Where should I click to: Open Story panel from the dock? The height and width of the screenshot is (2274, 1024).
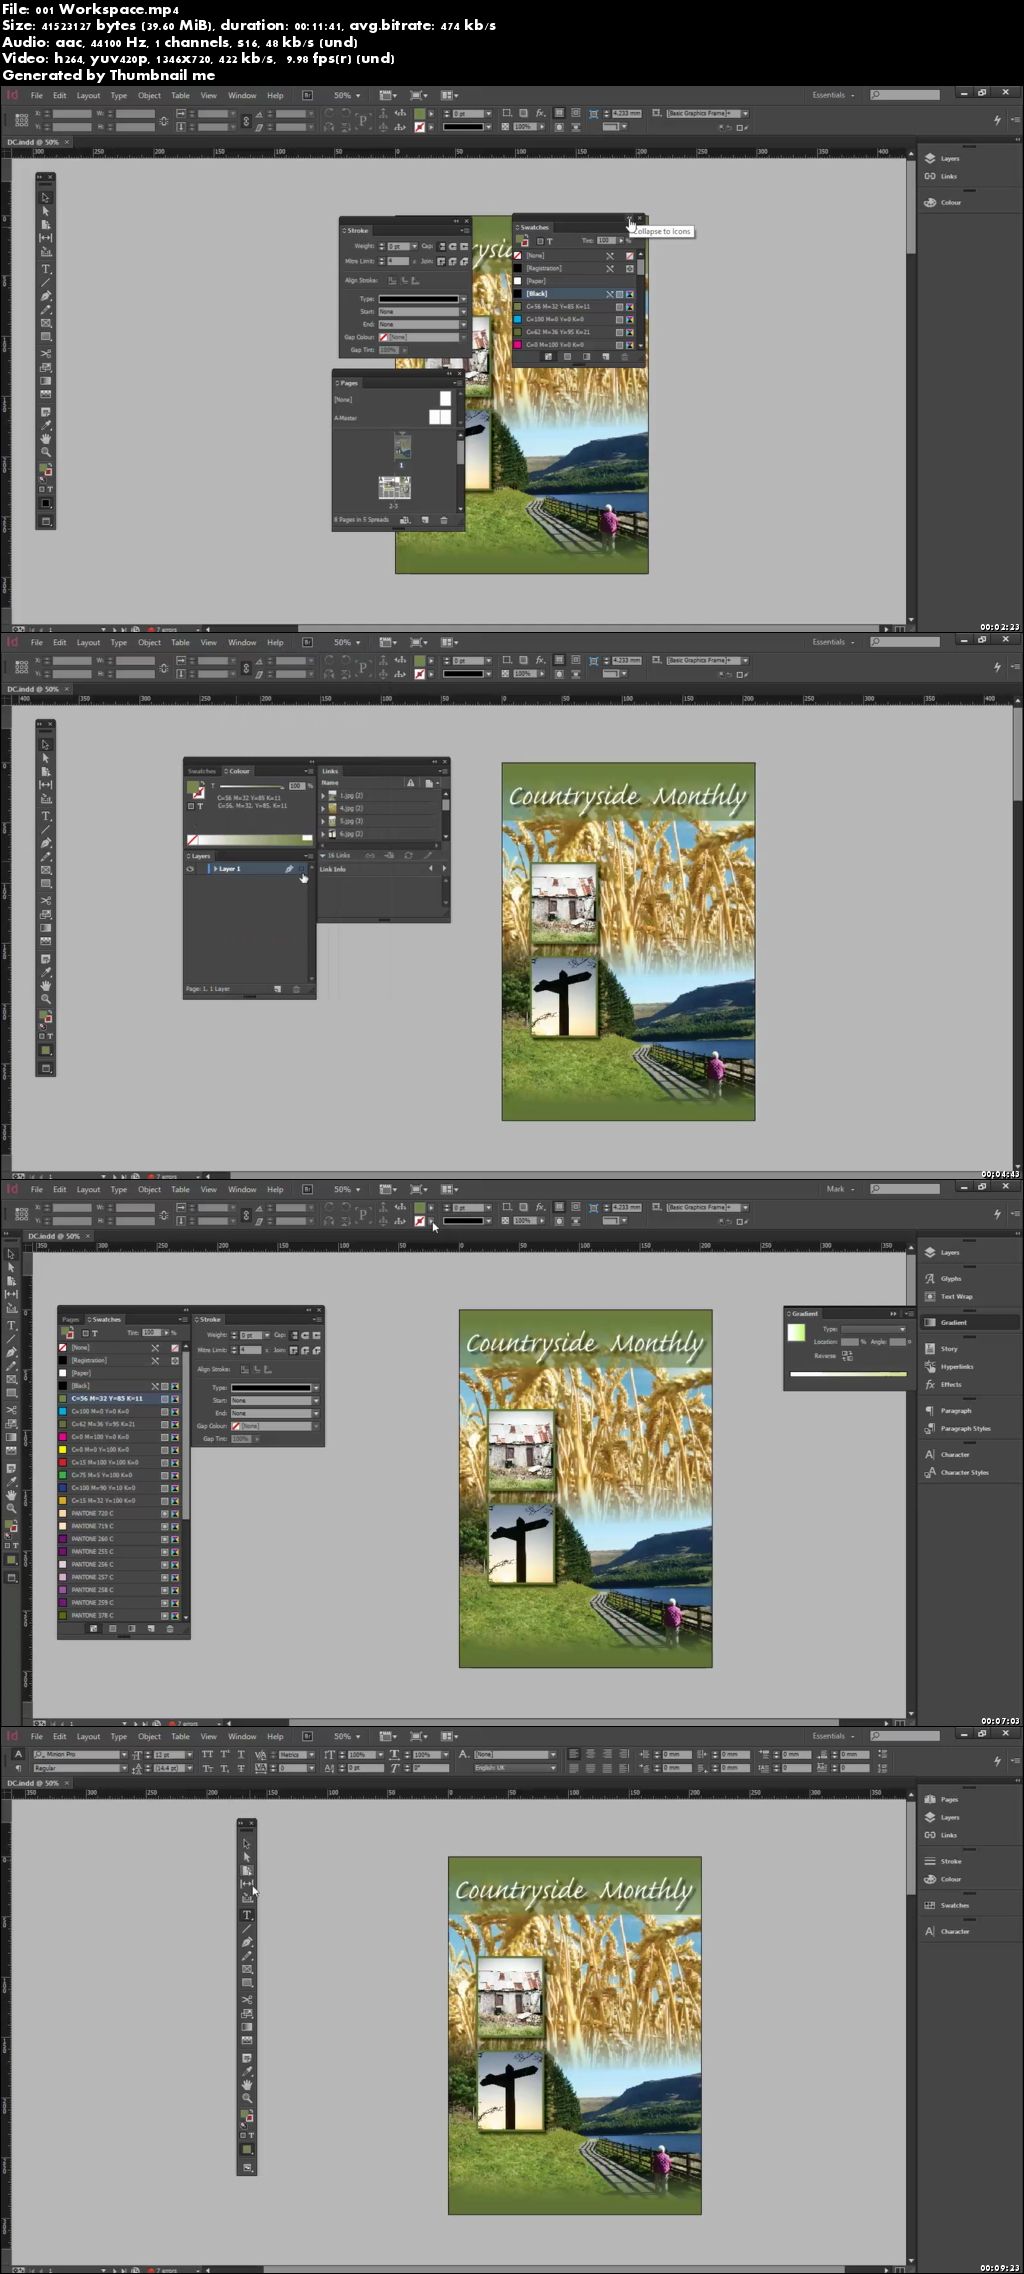949,1348
